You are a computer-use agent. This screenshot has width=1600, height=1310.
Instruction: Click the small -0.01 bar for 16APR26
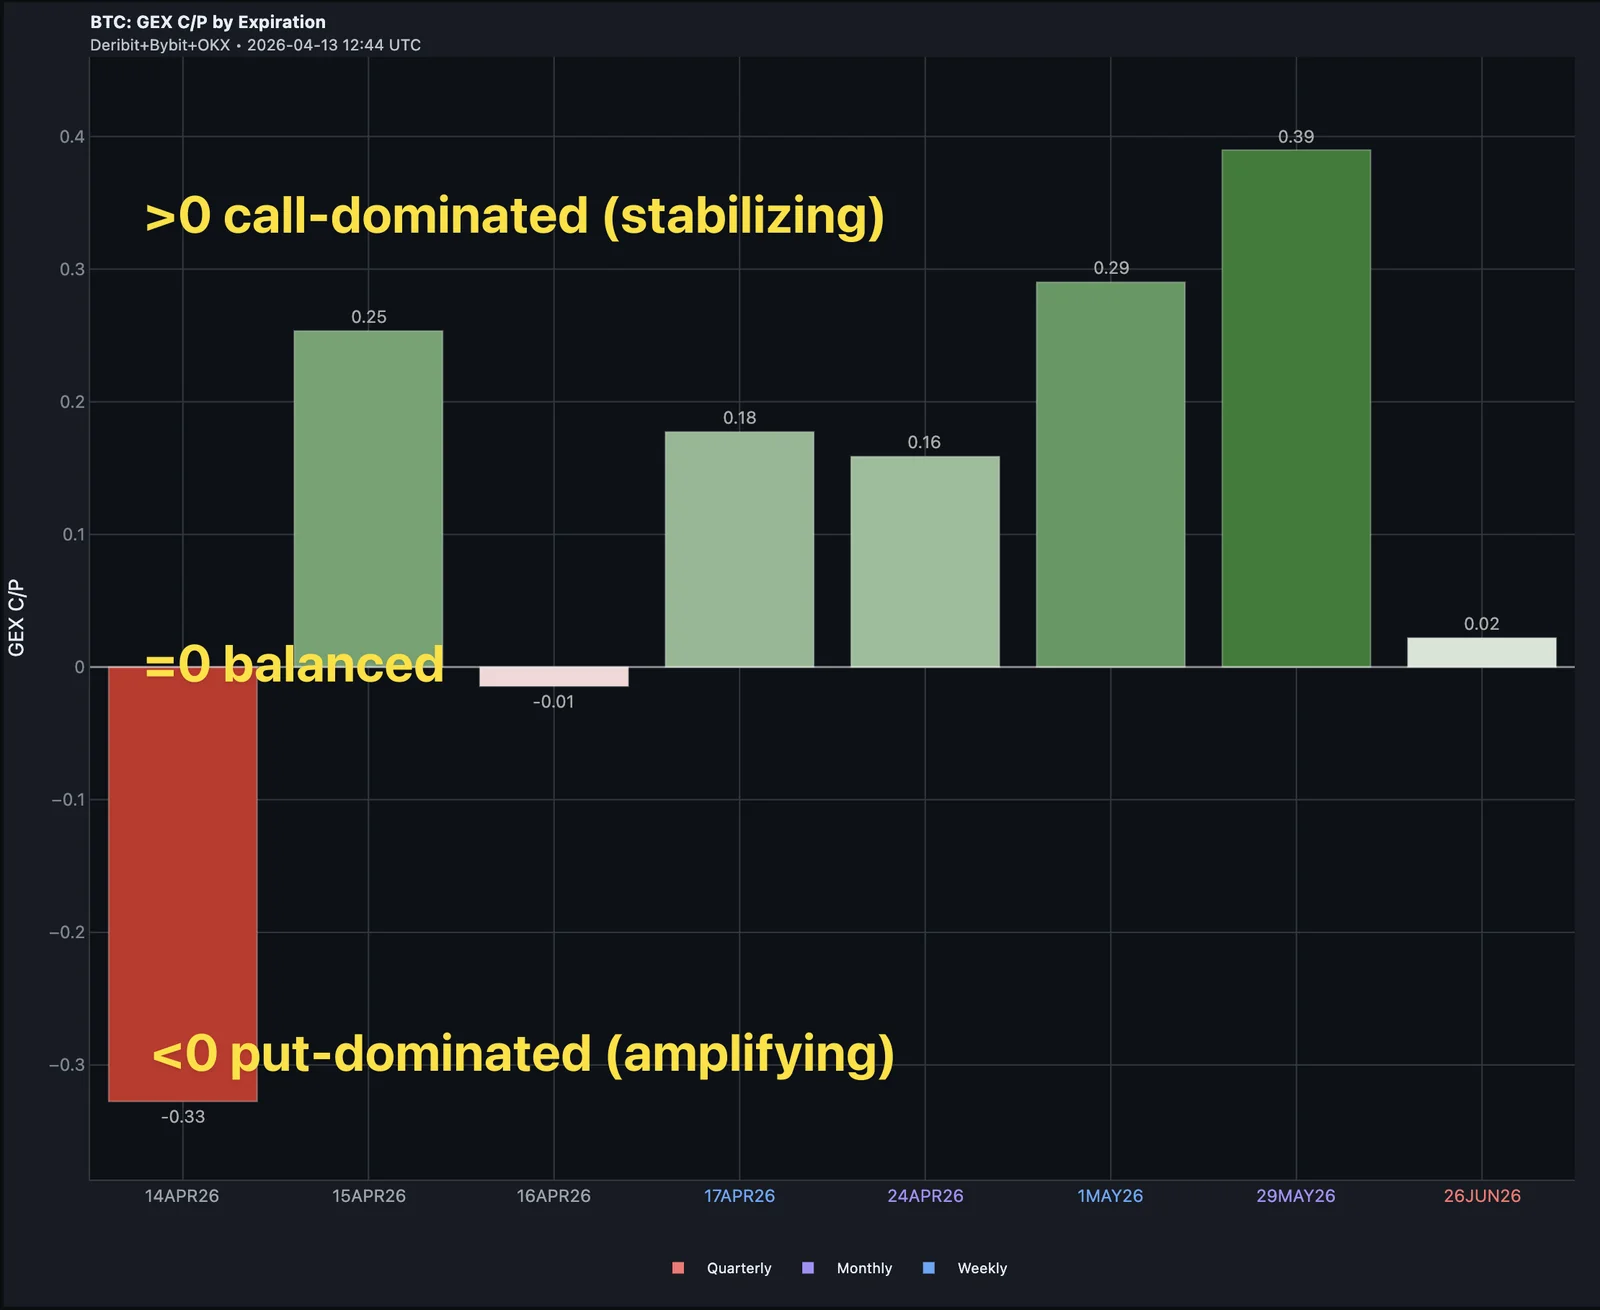point(553,678)
